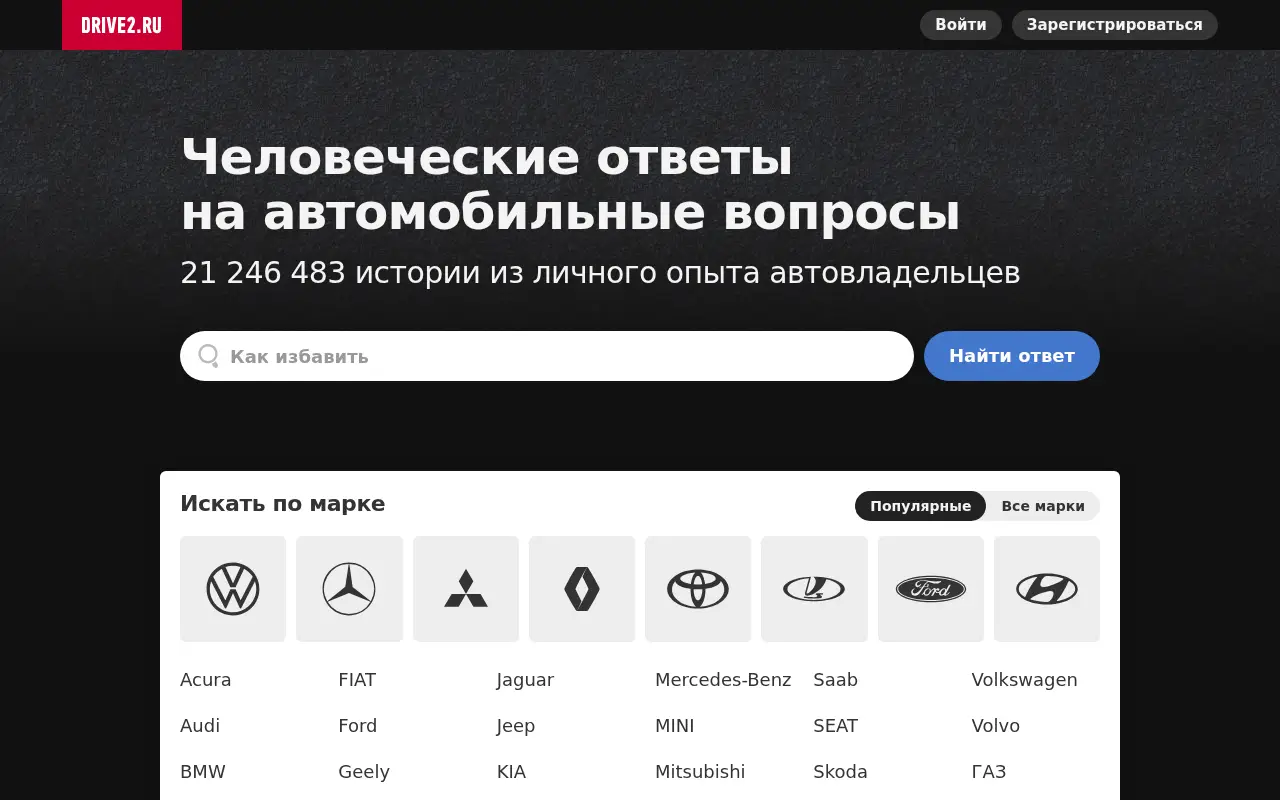Image resolution: width=1280 pixels, height=800 pixels.
Task: Open the ГАЗ brand link
Action: click(989, 772)
